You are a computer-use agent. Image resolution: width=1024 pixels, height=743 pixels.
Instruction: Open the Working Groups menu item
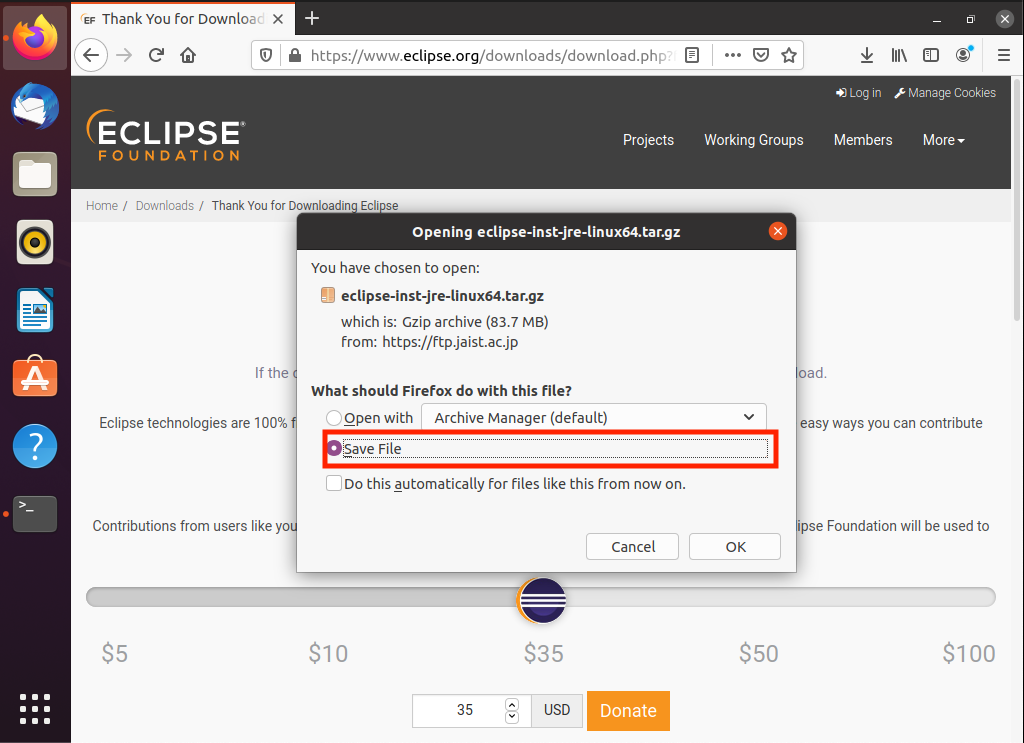point(754,140)
